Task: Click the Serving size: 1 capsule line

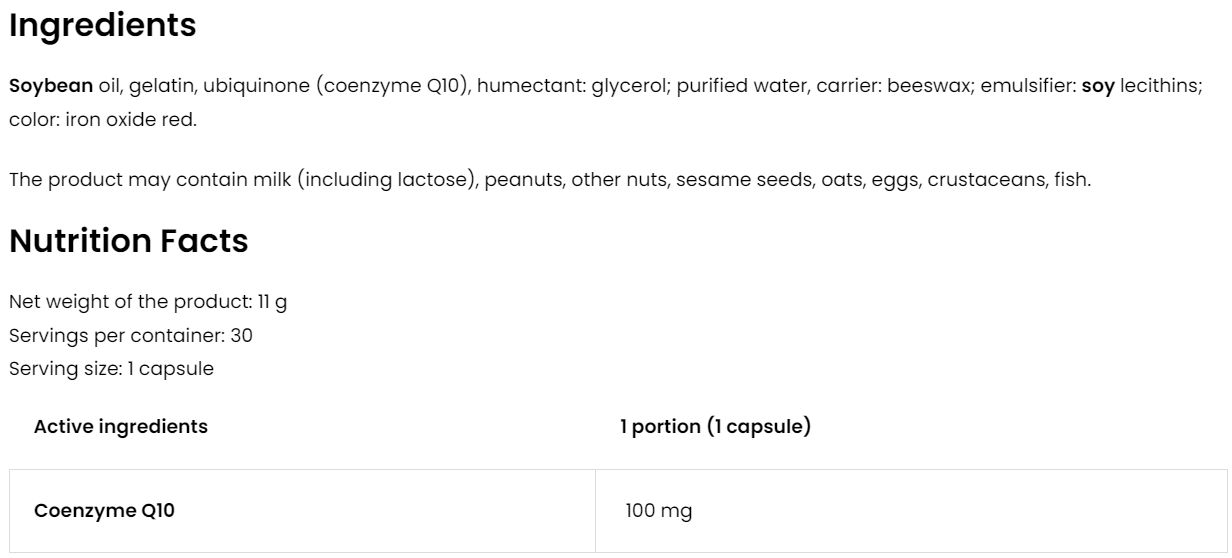Action: [x=111, y=368]
